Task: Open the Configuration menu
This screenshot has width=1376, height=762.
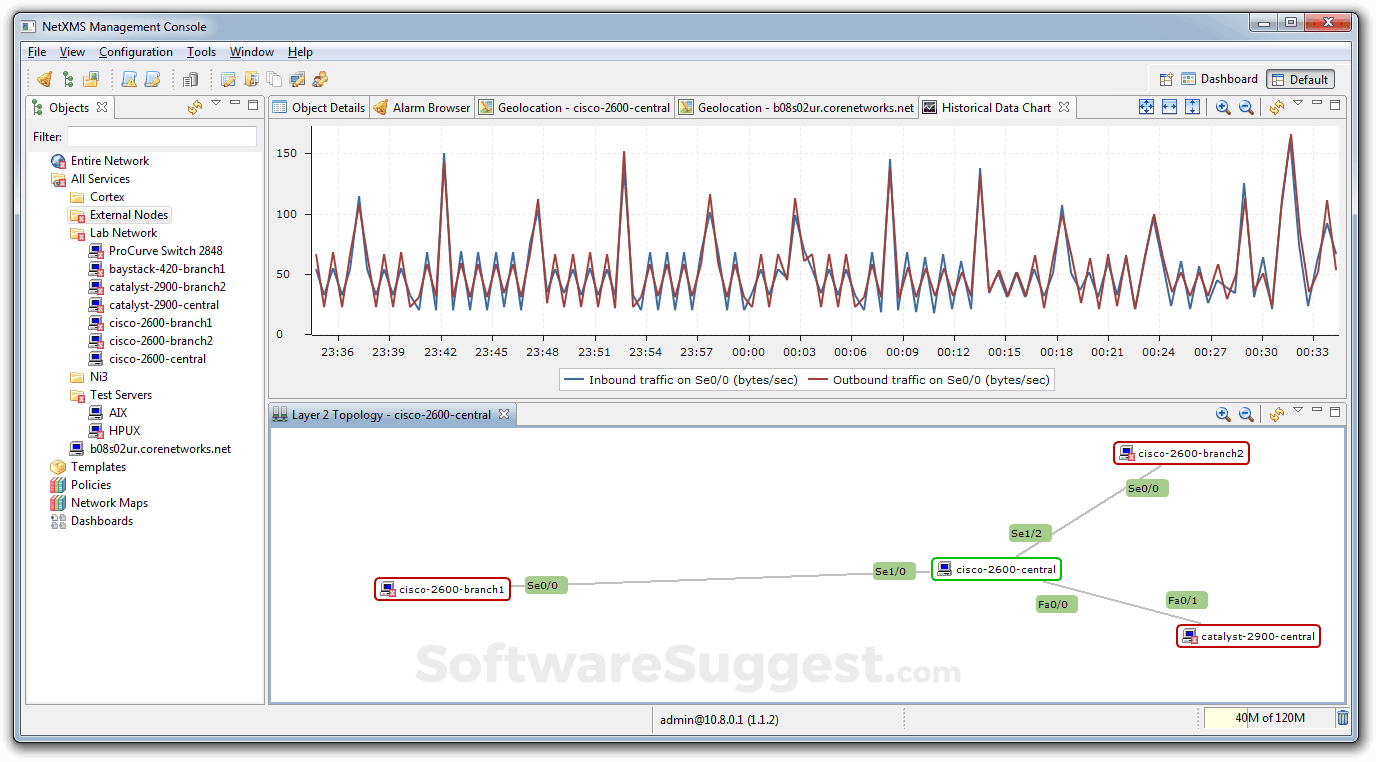Action: point(136,52)
